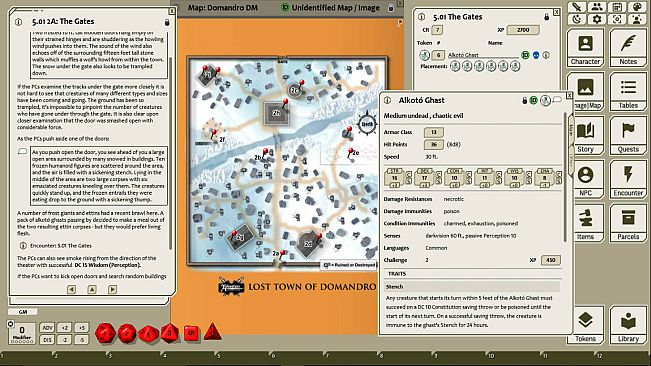Click the token icon in Alkotó Ghast header
Screen dimensions: 651x366
[545, 100]
